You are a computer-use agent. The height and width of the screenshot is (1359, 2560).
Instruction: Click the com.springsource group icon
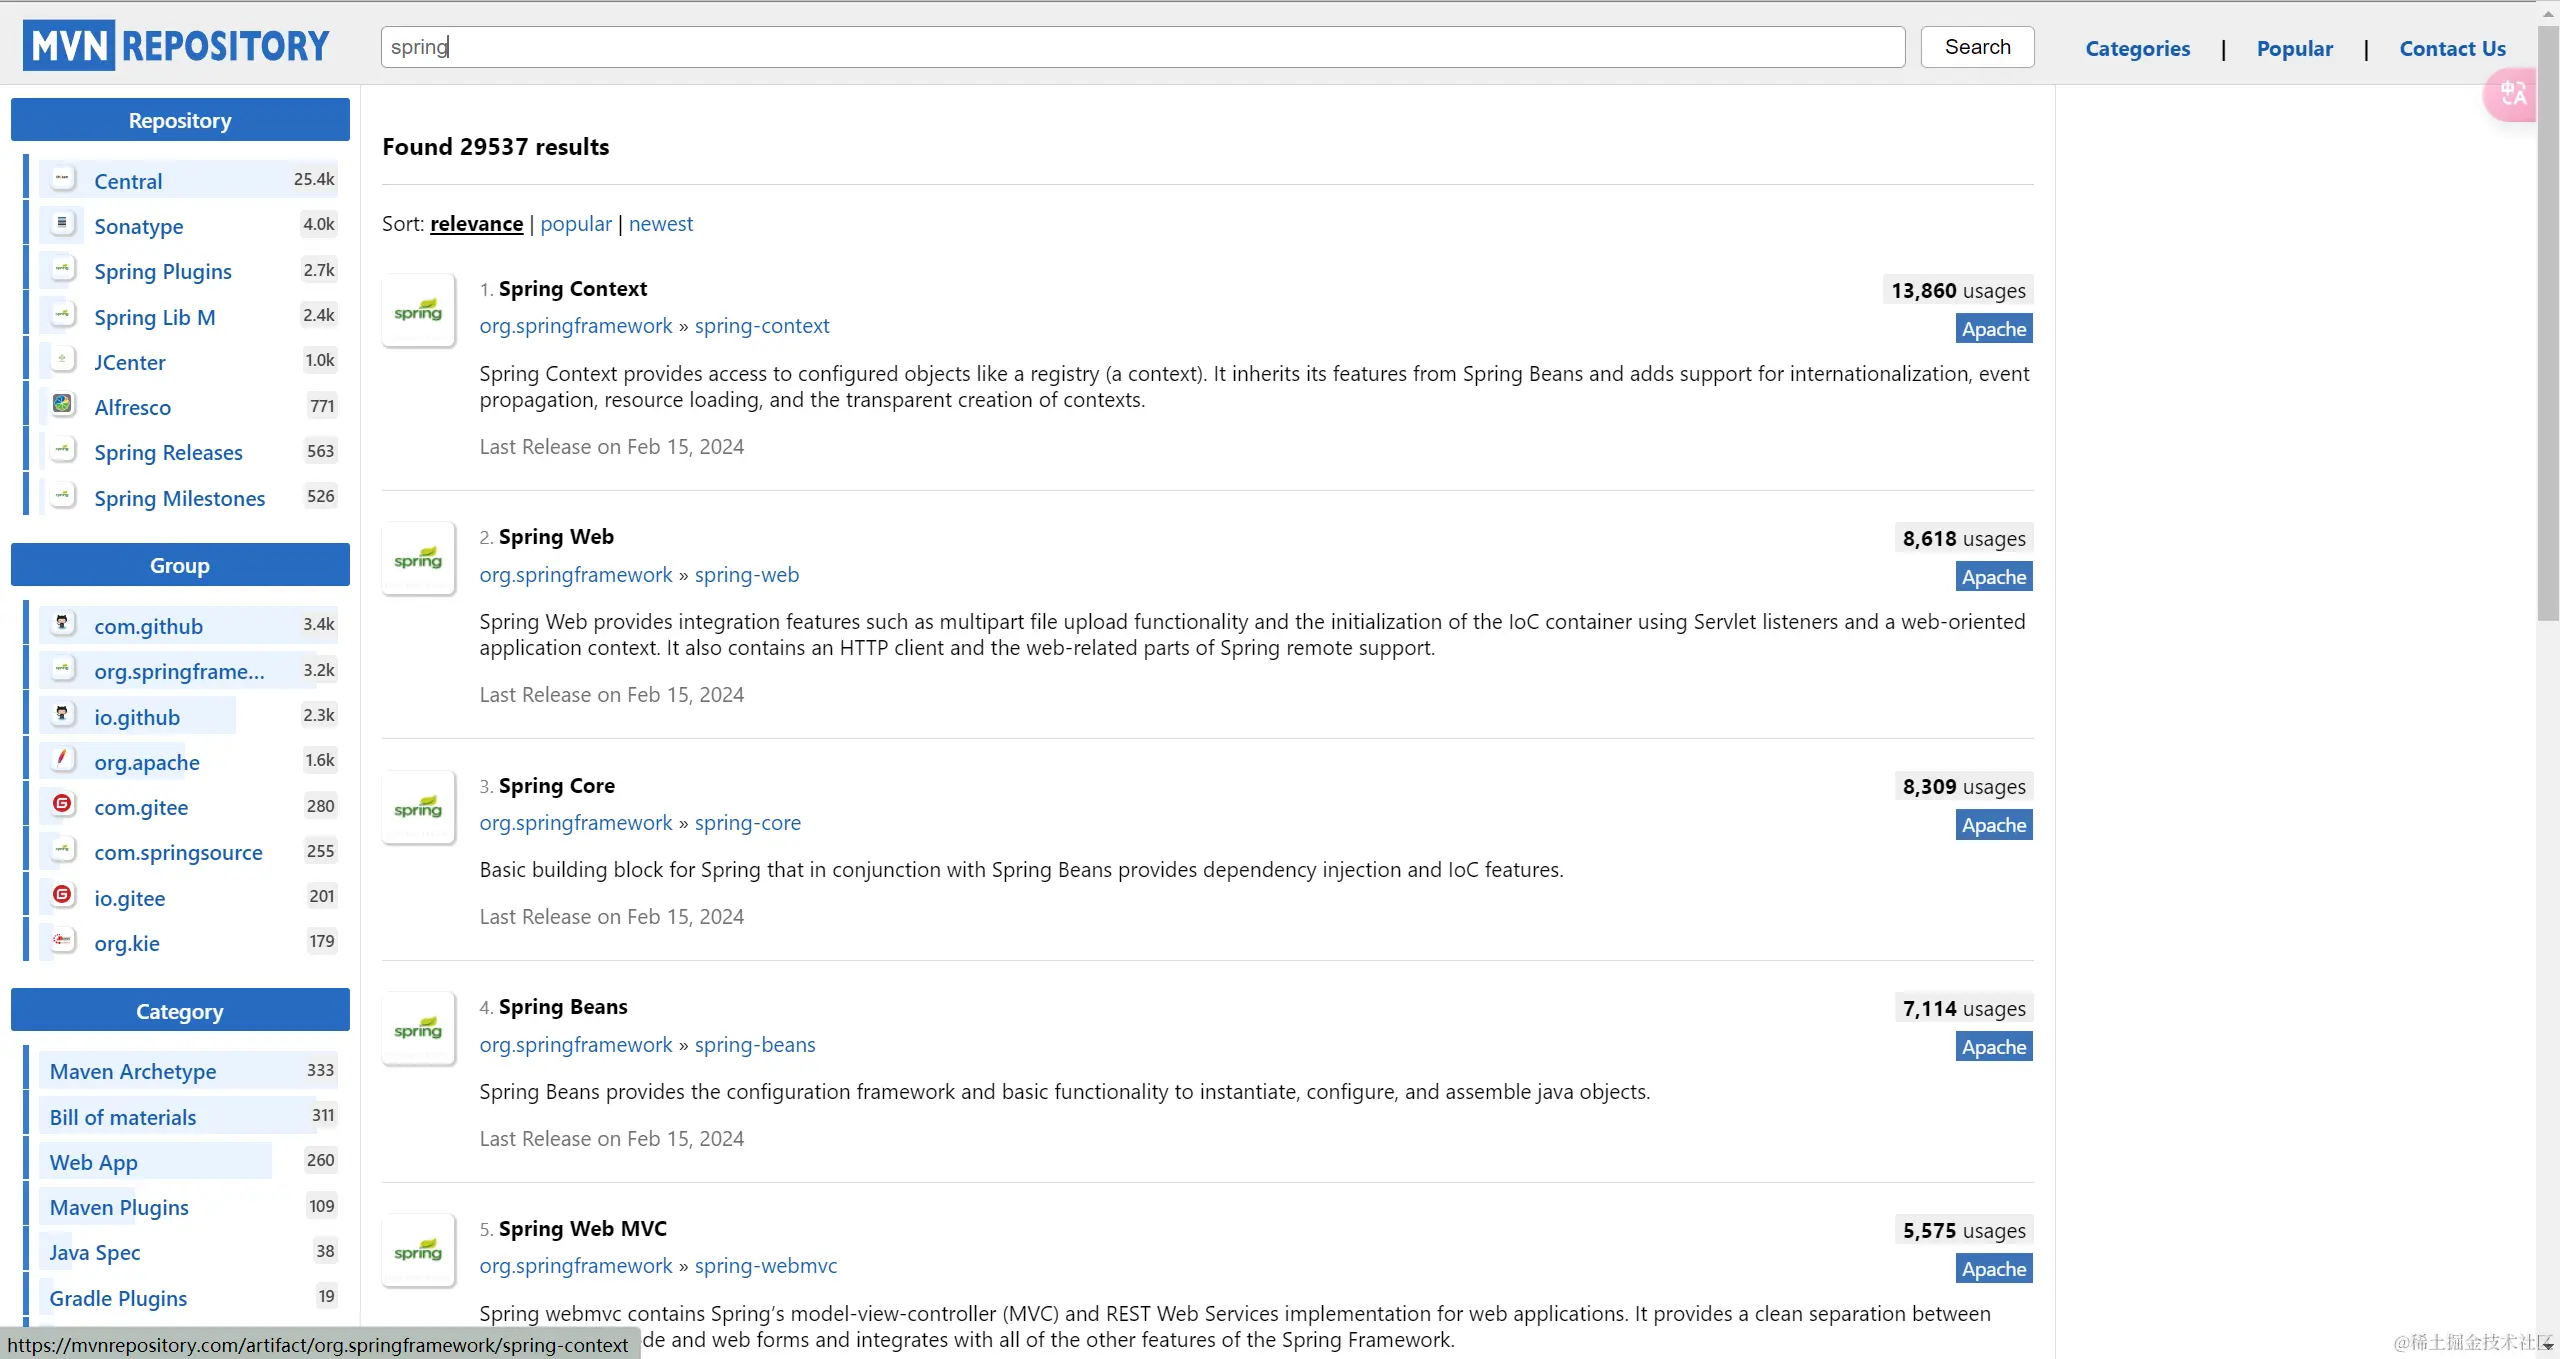pos(63,850)
